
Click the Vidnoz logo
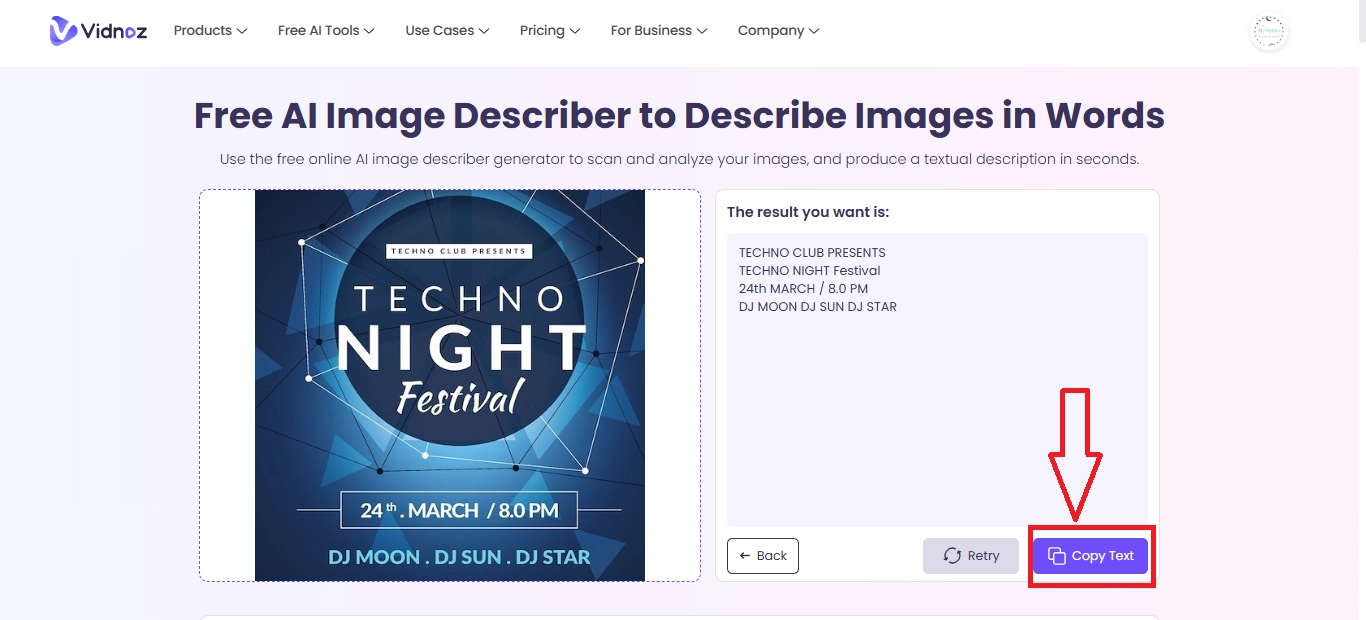coord(98,31)
